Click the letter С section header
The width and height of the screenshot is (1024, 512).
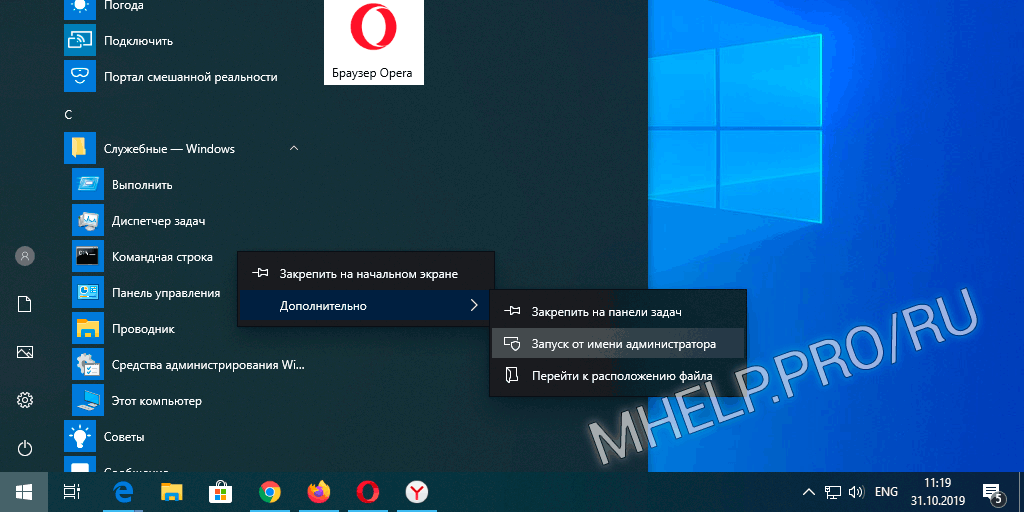(x=68, y=114)
